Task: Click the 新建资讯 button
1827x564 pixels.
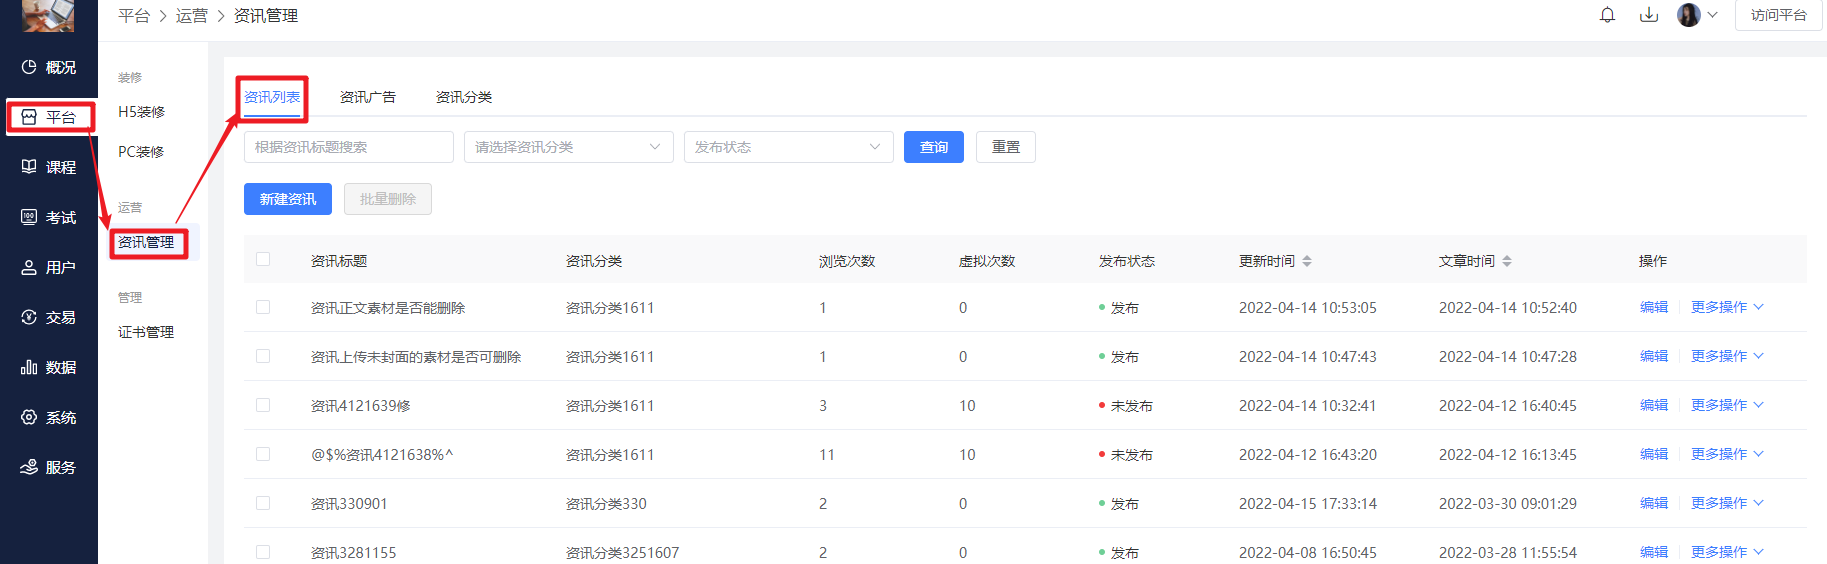Action: pyautogui.click(x=288, y=199)
